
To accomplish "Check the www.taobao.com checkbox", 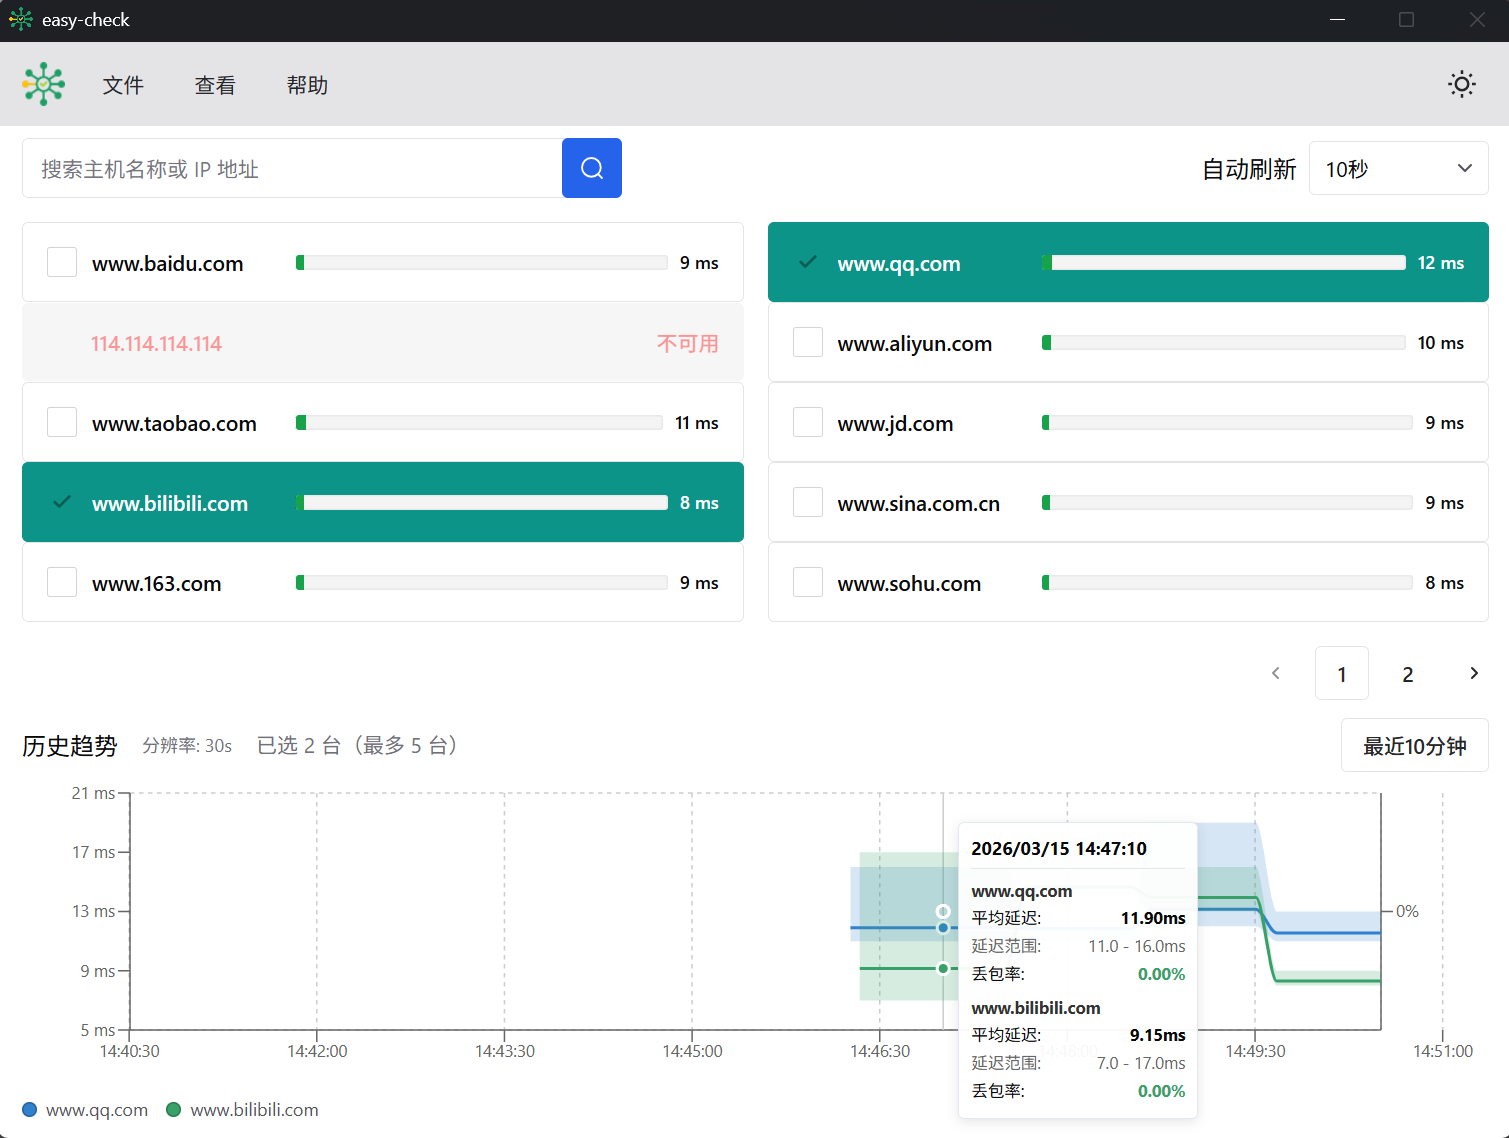I will point(62,422).
